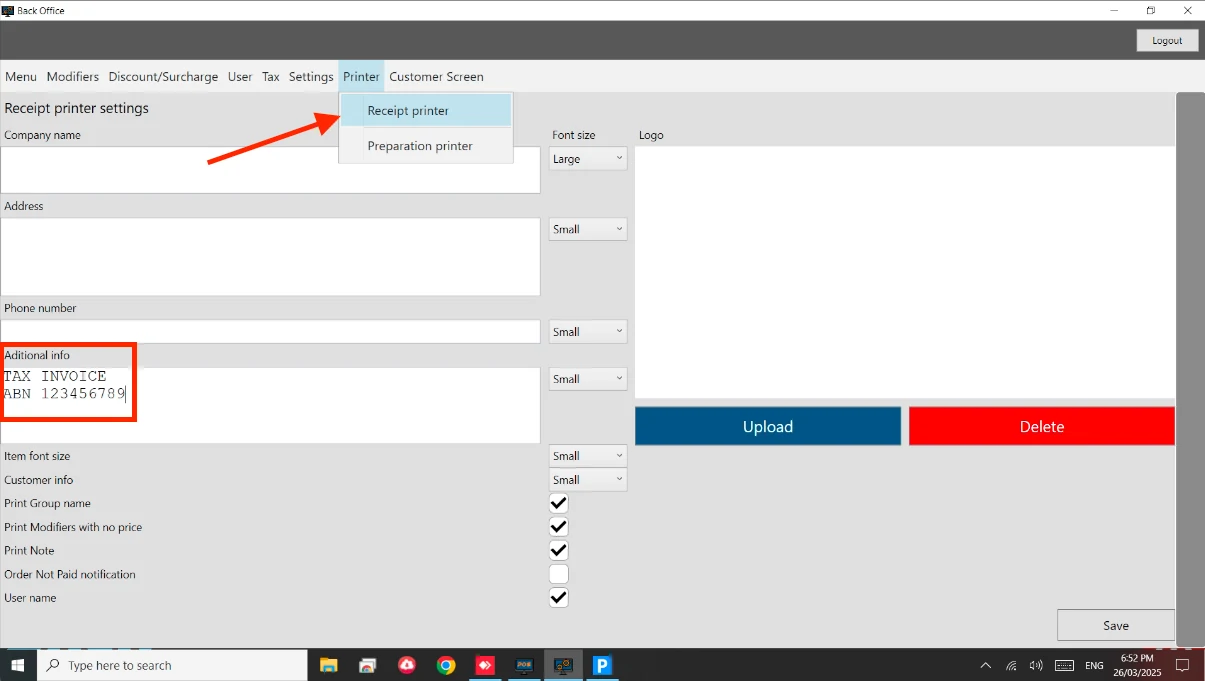Open the touch keyboard tray icon
Image resolution: width=1205 pixels, height=681 pixels.
click(1064, 665)
